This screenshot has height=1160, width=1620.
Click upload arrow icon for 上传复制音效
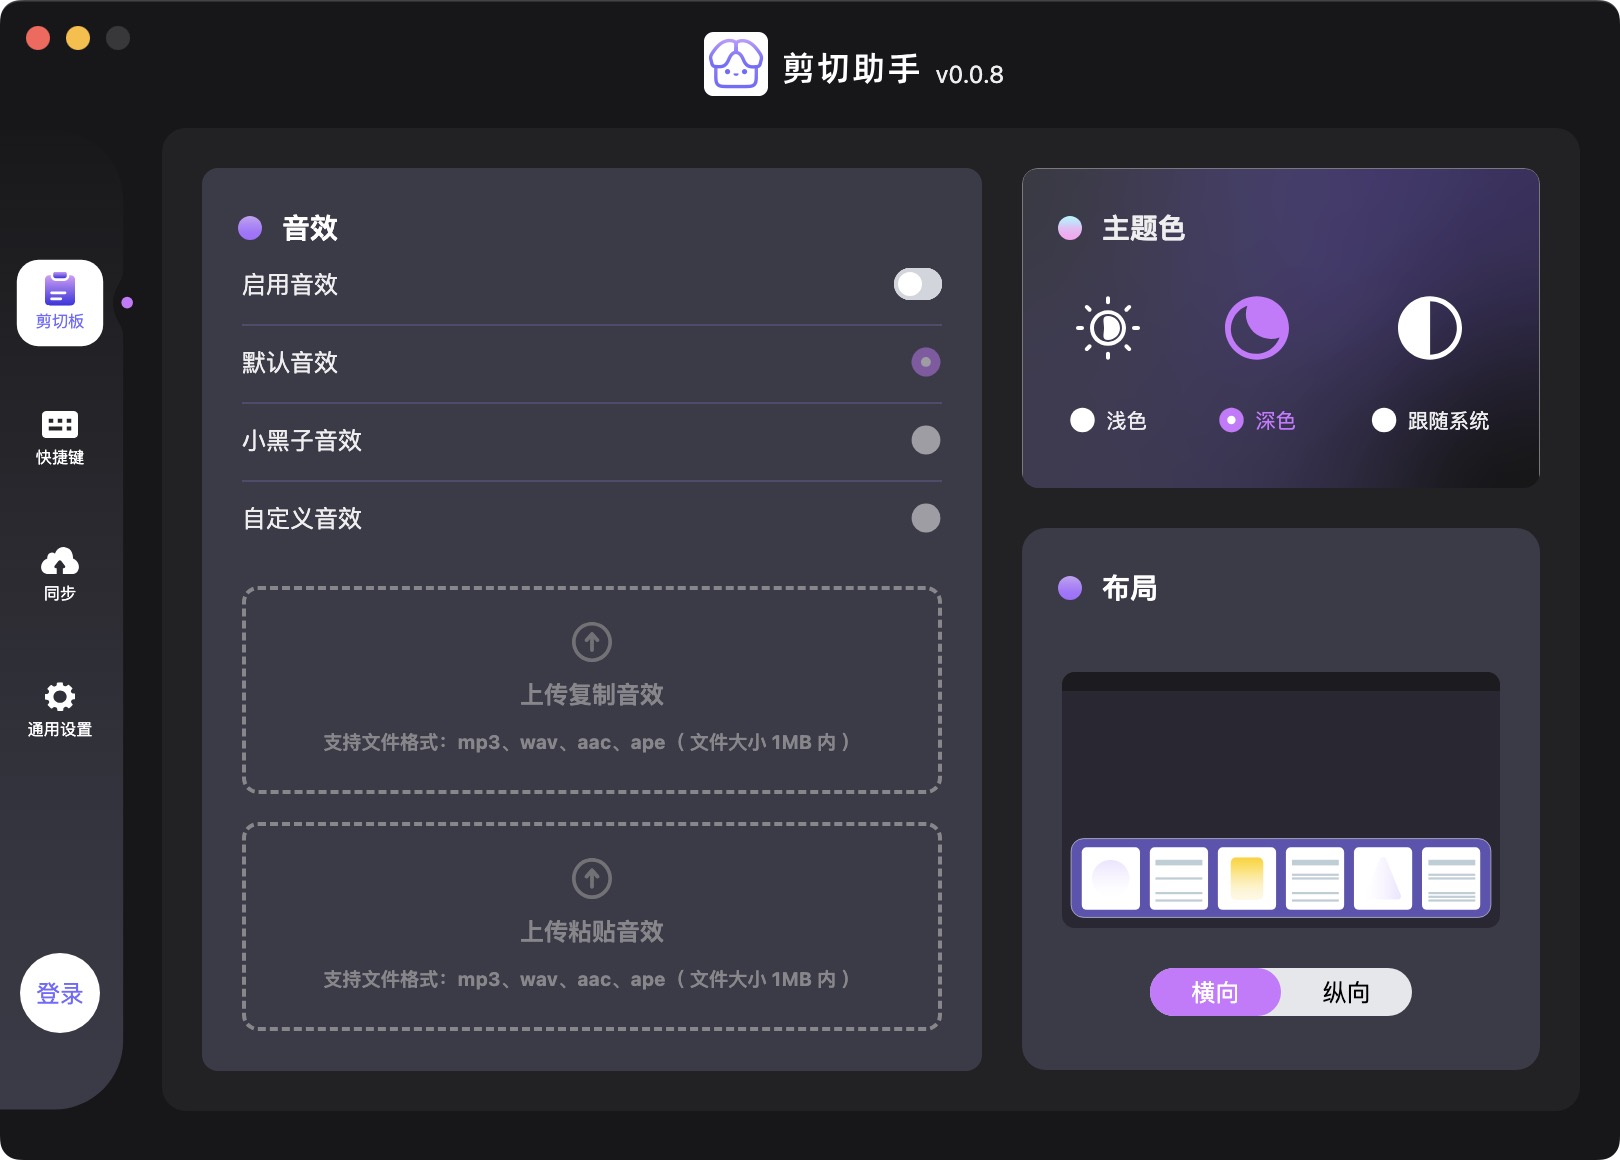(x=592, y=642)
